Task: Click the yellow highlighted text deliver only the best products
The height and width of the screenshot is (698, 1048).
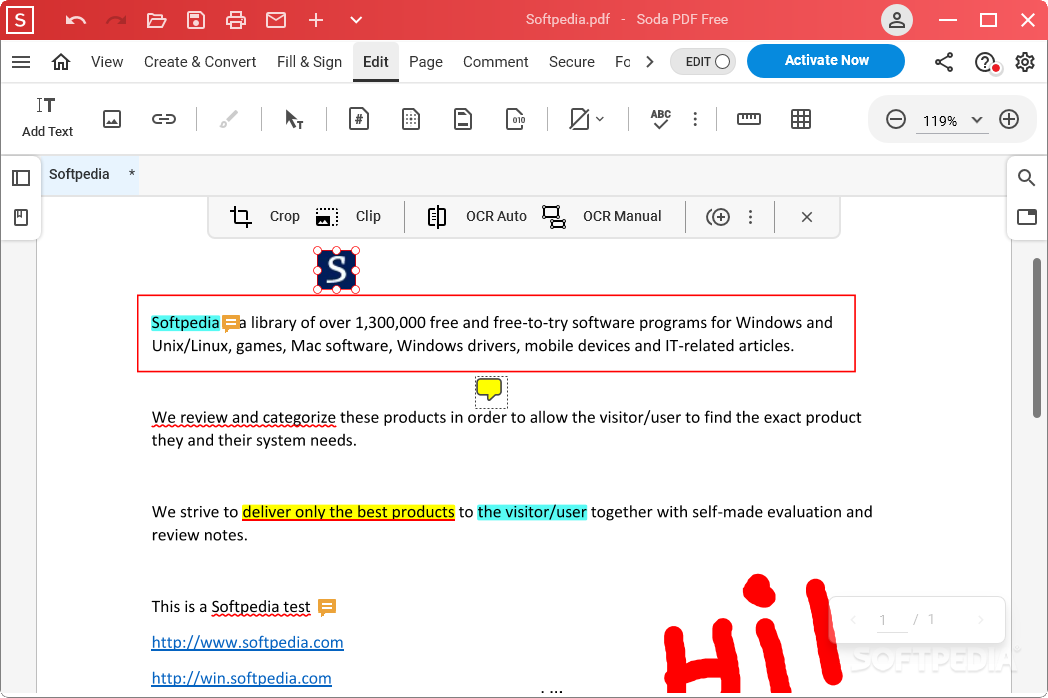Action: pyautogui.click(x=348, y=512)
